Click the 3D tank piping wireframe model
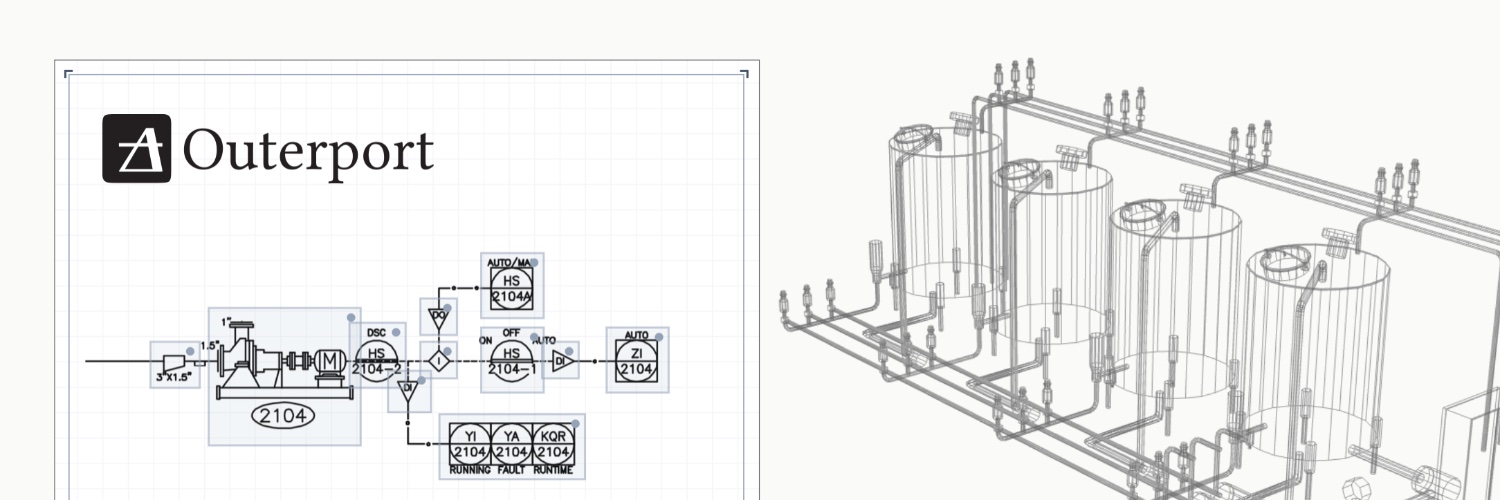This screenshot has width=1500, height=500. click(x=1138, y=280)
